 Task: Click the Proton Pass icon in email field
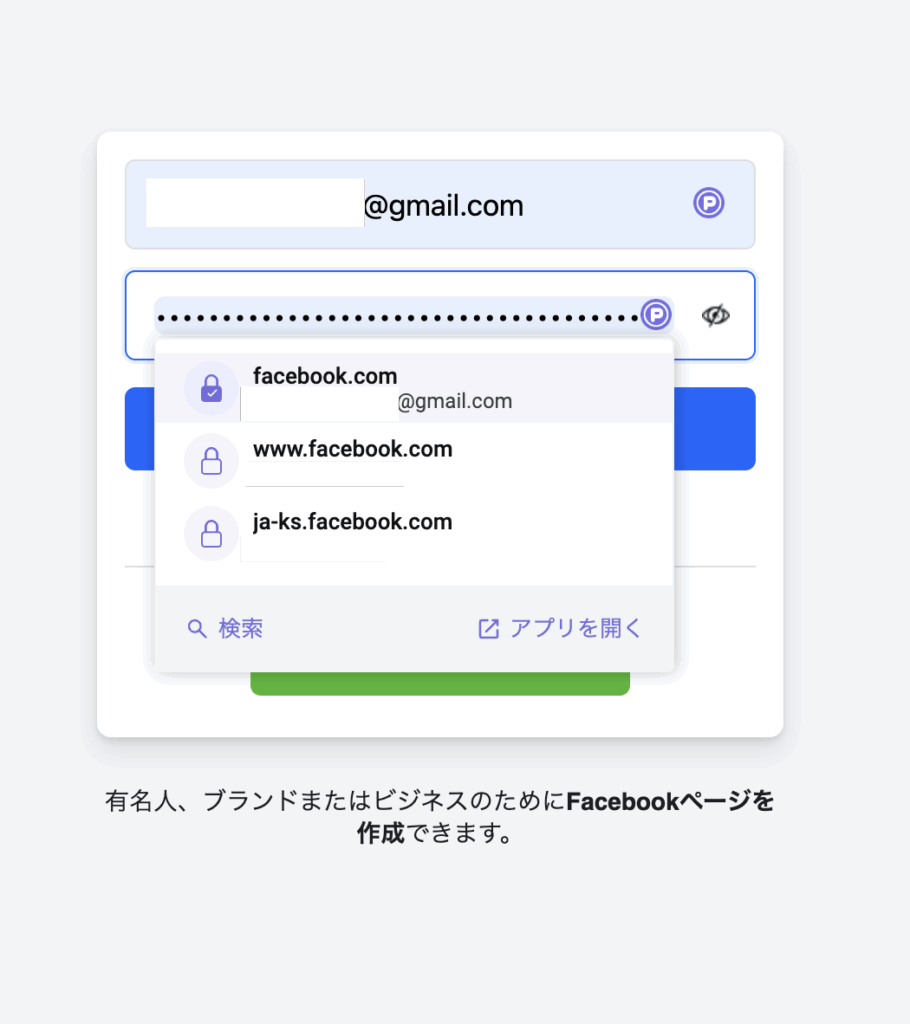[708, 202]
